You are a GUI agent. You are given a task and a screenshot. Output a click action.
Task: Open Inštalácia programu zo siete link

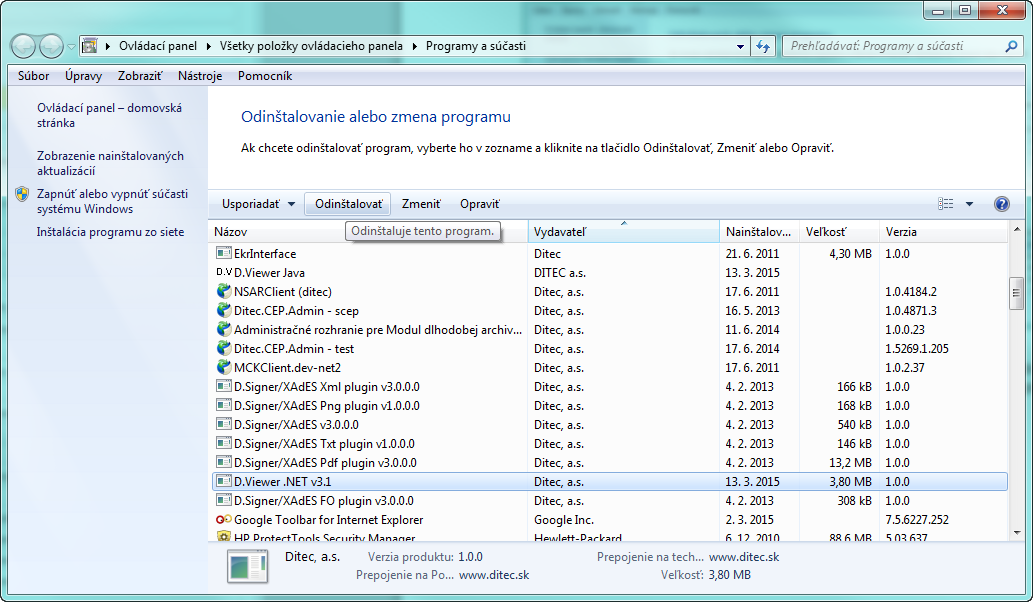111,232
